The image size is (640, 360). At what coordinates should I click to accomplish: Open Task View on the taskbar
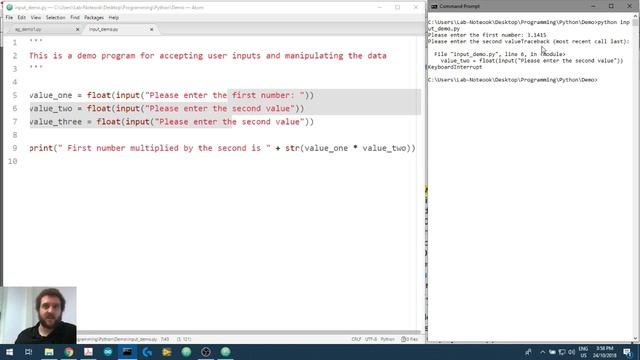click(29, 352)
